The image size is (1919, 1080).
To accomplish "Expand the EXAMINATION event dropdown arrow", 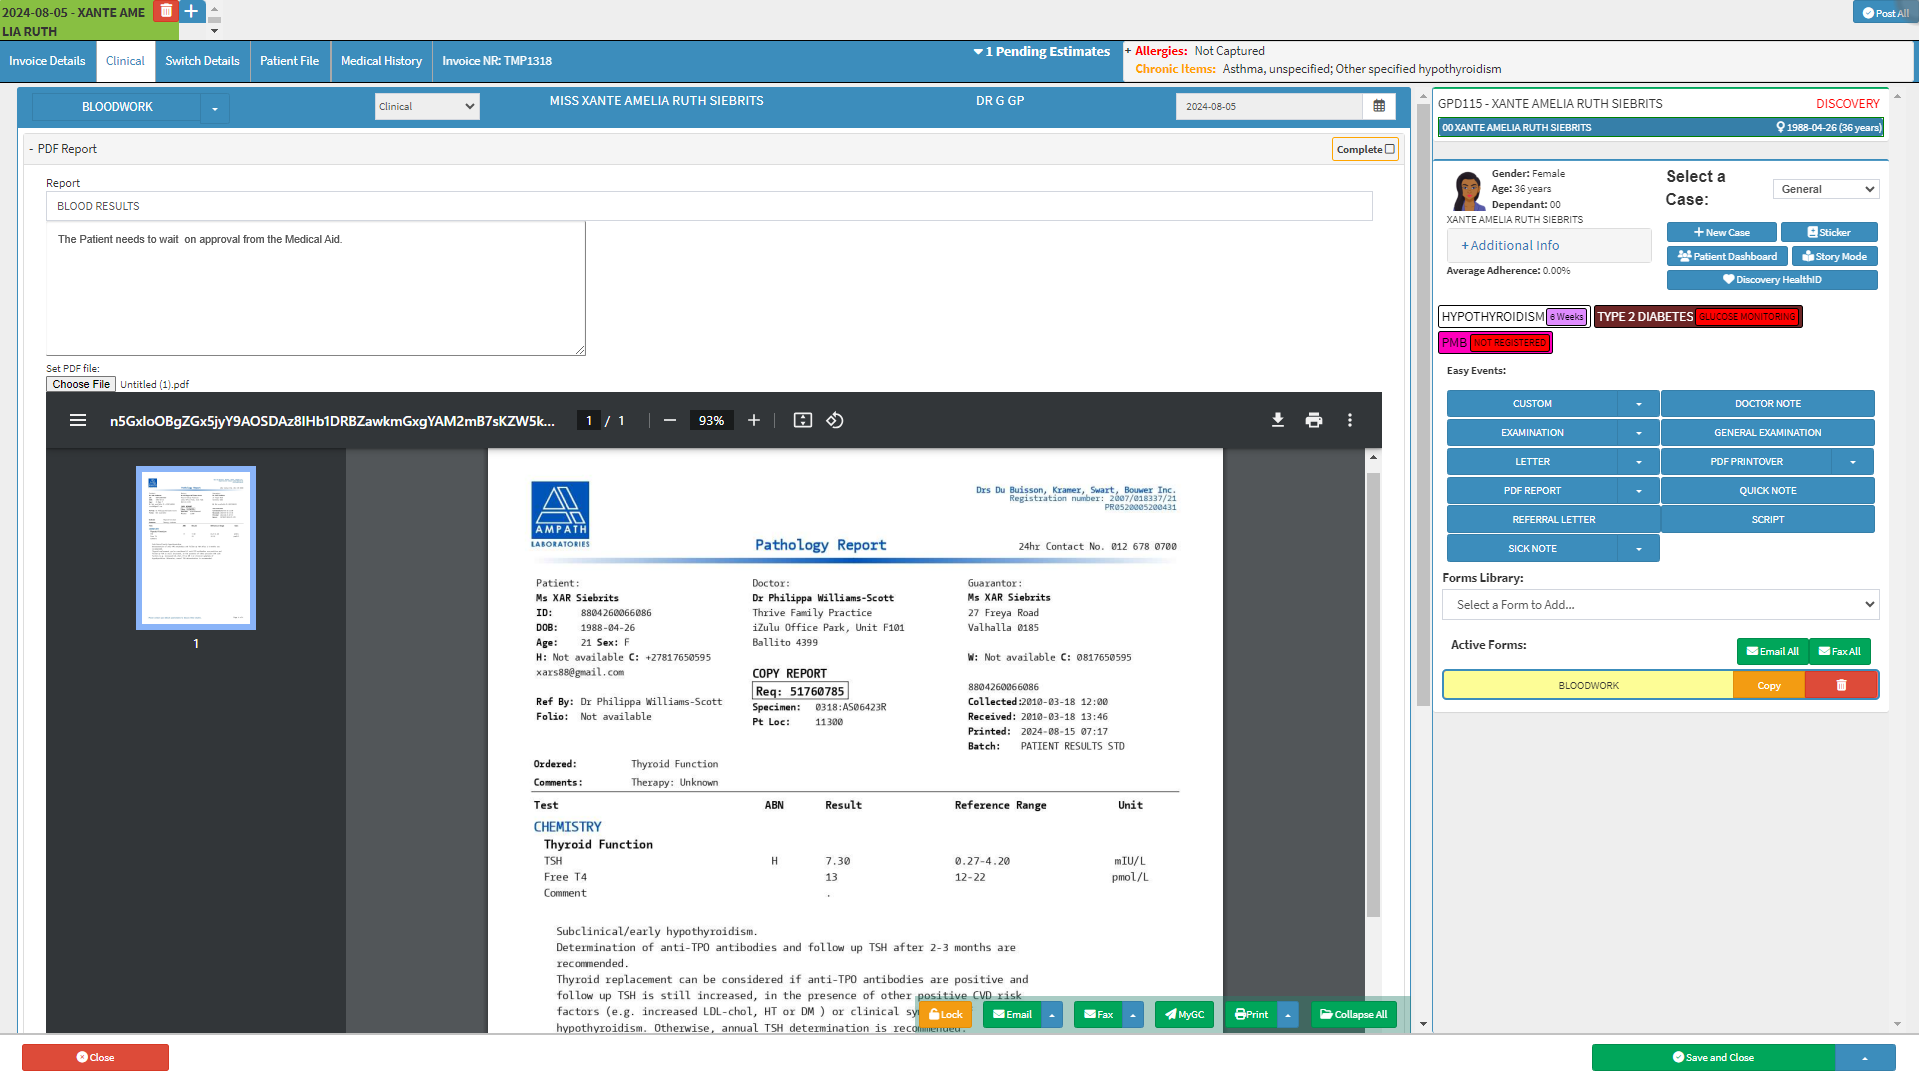I will pos(1639,433).
